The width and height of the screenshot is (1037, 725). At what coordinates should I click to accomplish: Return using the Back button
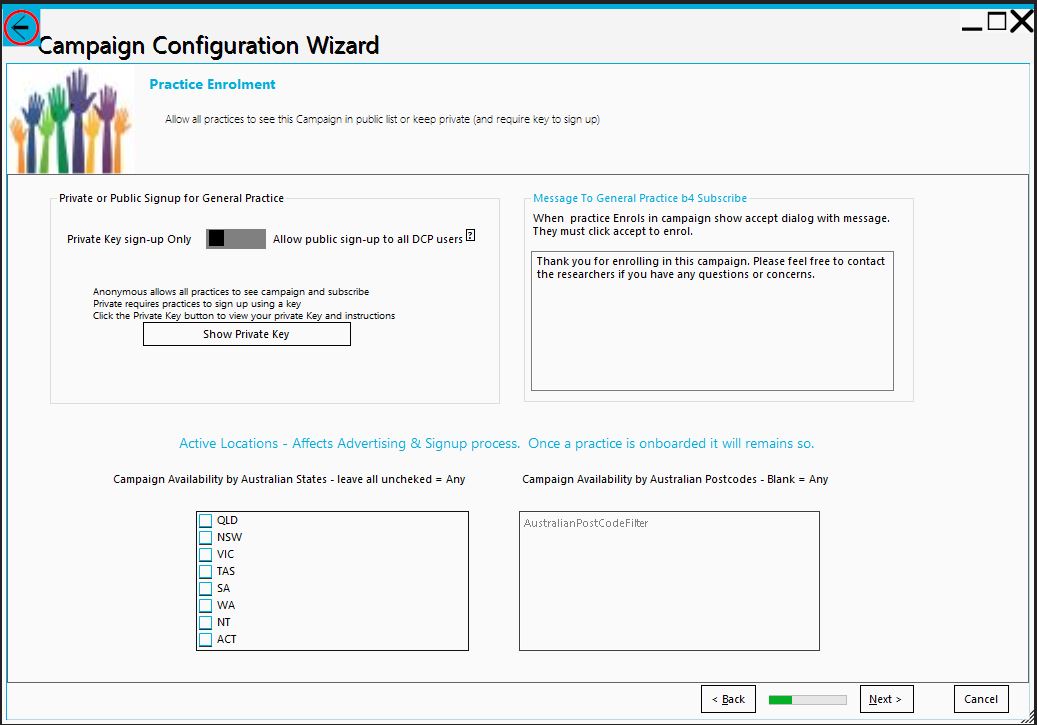pyautogui.click(x=728, y=699)
